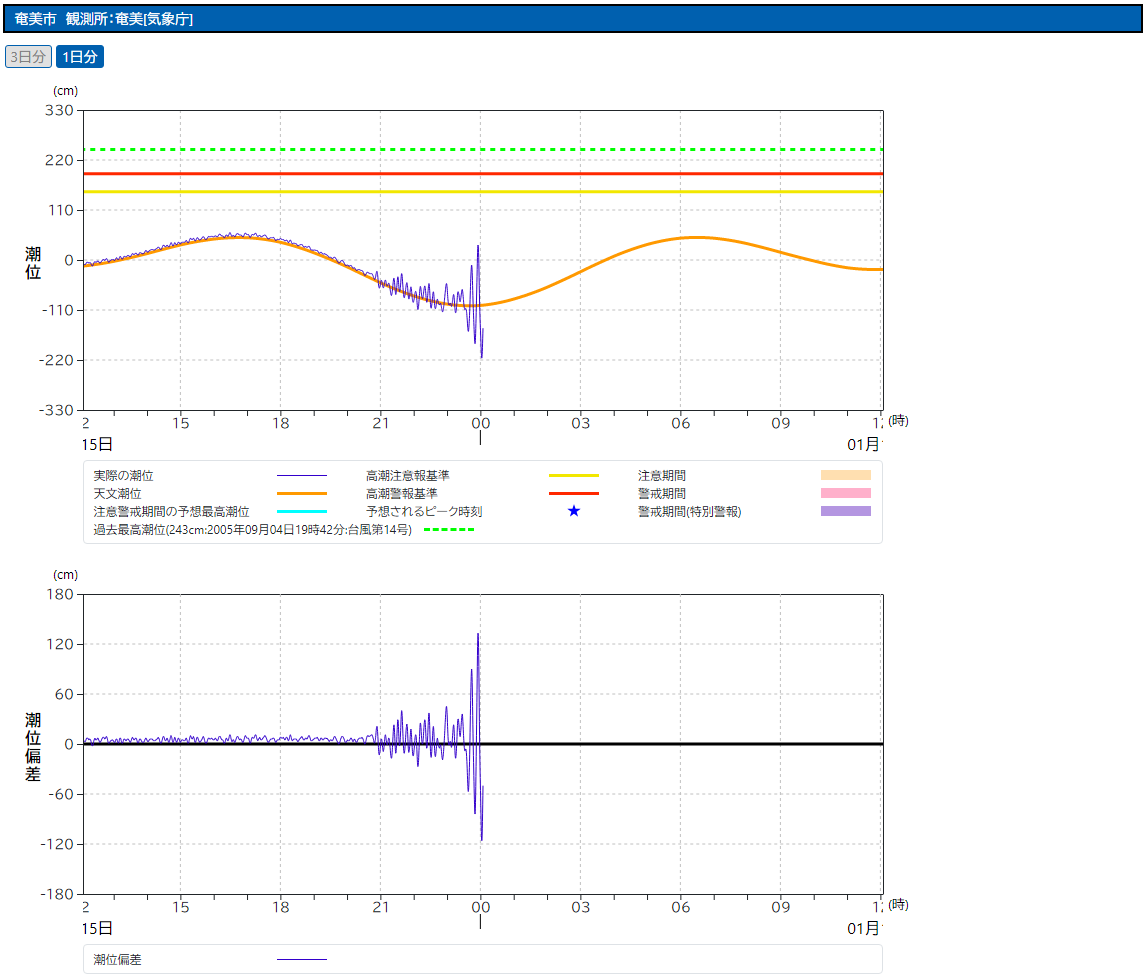
Task: Click the 天文潮位 legend label
Action: tap(117, 493)
